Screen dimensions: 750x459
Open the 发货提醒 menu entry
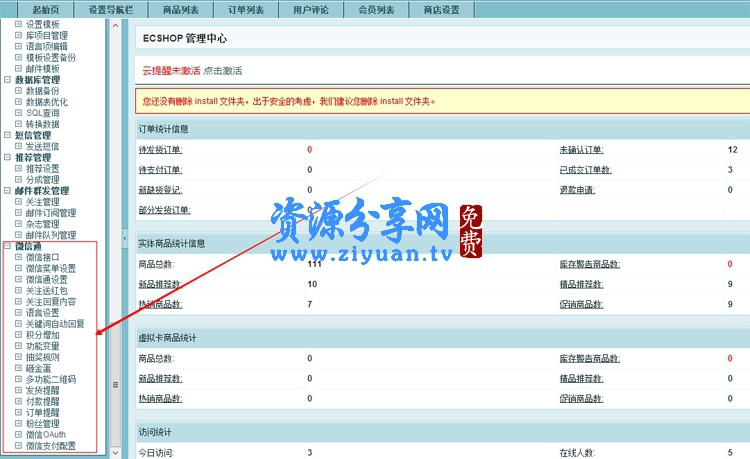pos(43,390)
